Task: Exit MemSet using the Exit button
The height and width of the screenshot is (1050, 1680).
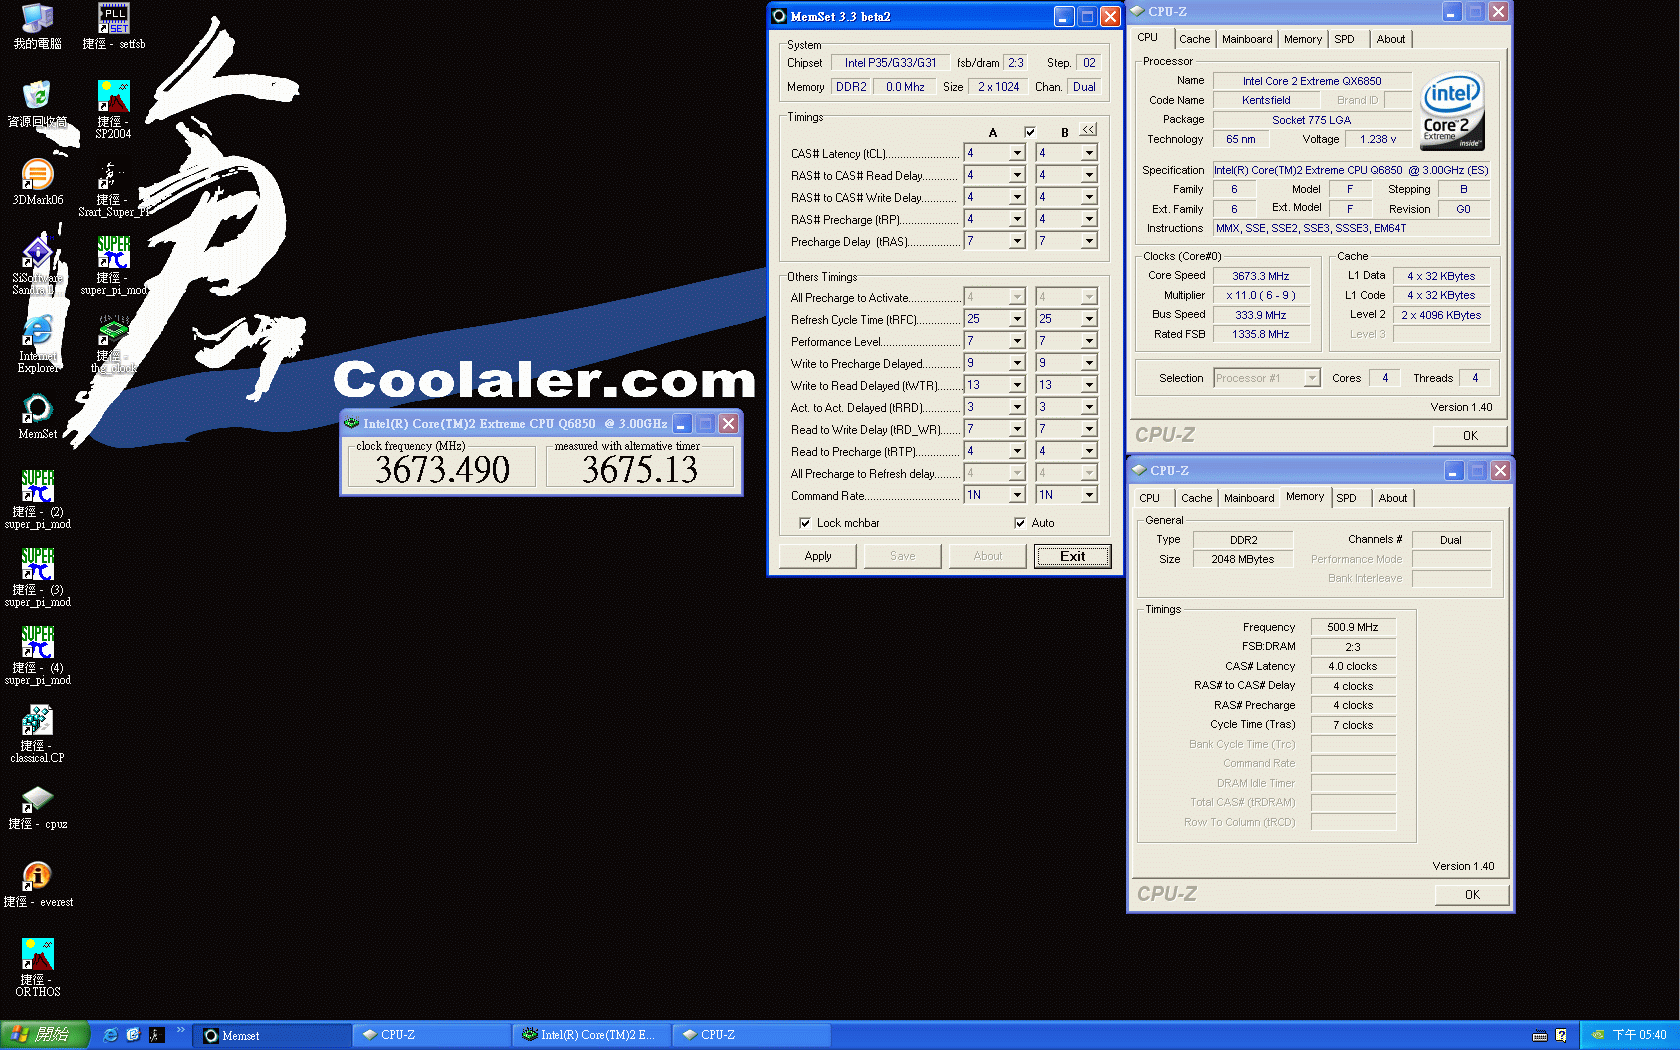Action: coord(1071,556)
